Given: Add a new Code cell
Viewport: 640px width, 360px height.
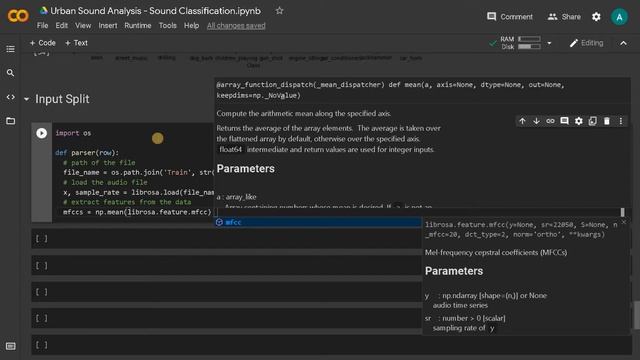Looking at the screenshot, I should coord(42,43).
